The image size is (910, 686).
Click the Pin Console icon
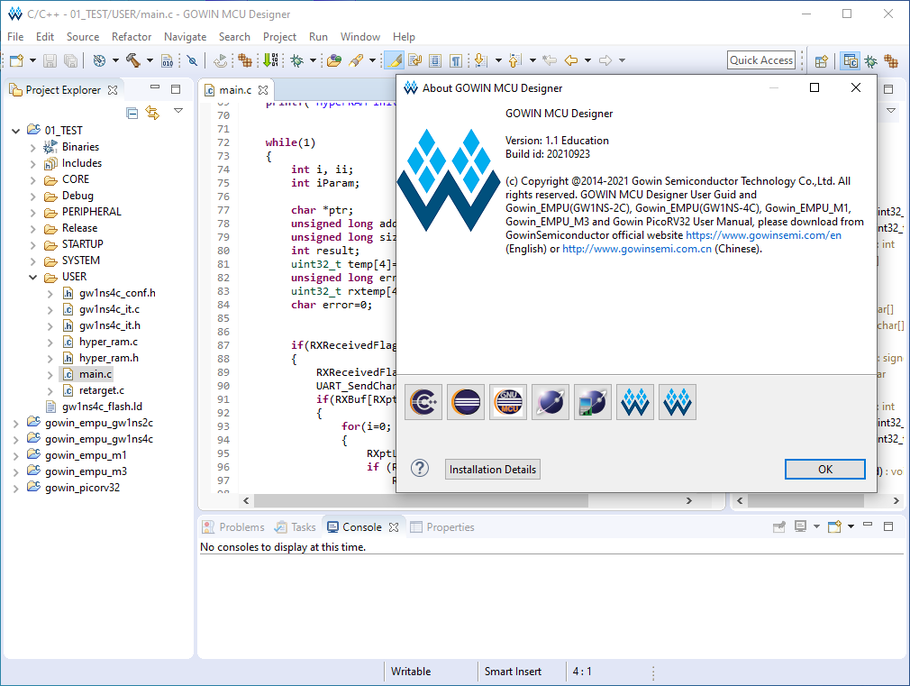pos(779,527)
